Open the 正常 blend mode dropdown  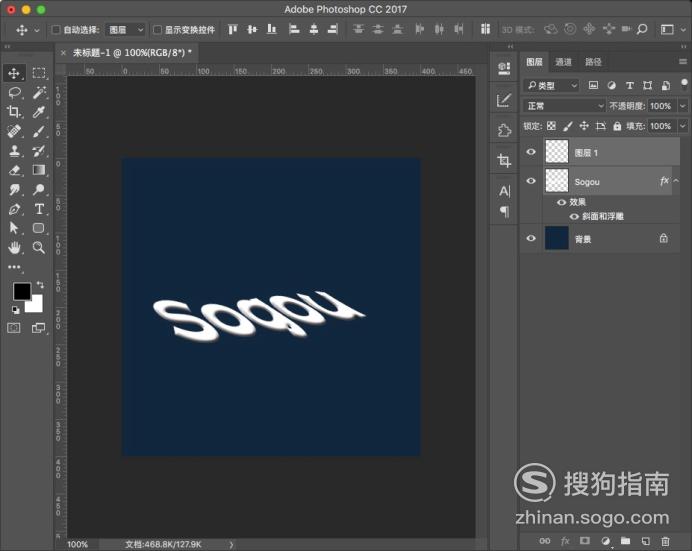coord(564,106)
